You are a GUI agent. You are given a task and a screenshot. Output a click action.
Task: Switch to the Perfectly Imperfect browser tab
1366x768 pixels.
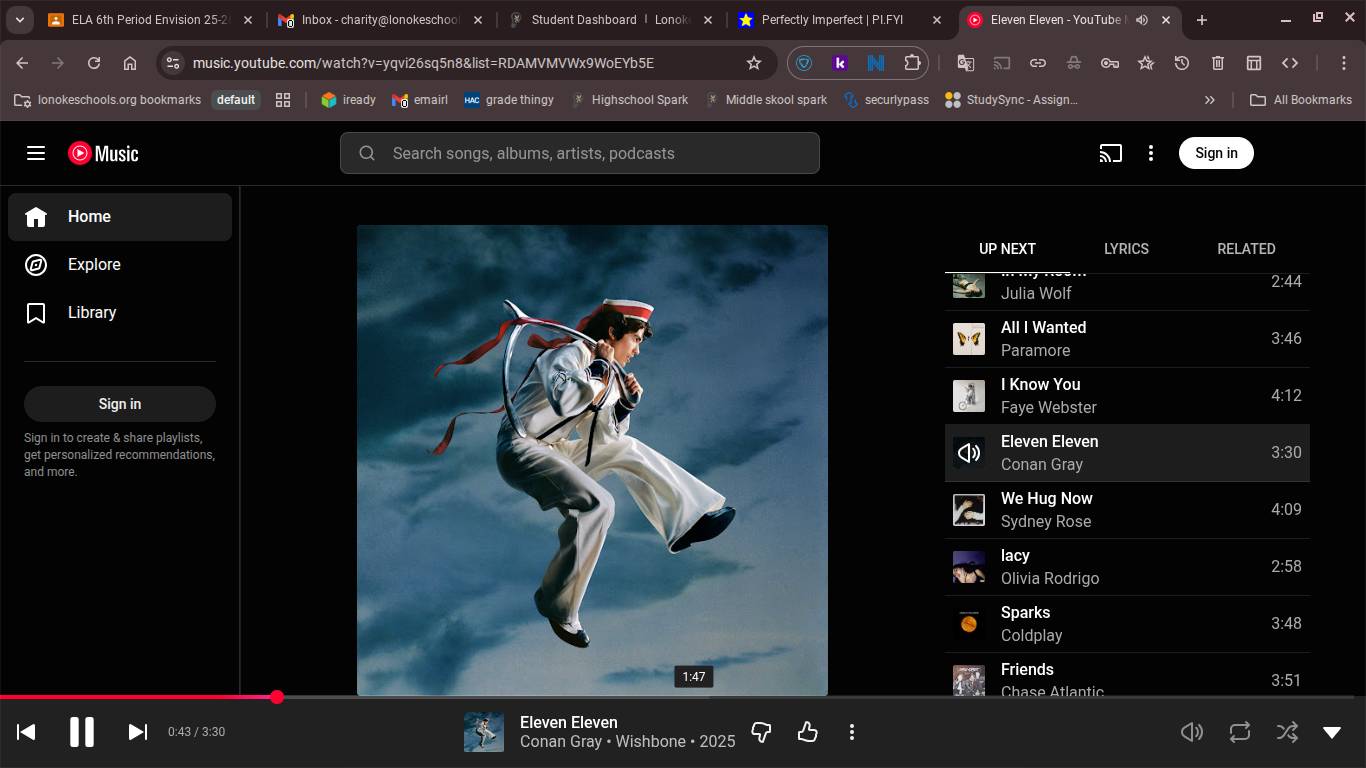841,20
